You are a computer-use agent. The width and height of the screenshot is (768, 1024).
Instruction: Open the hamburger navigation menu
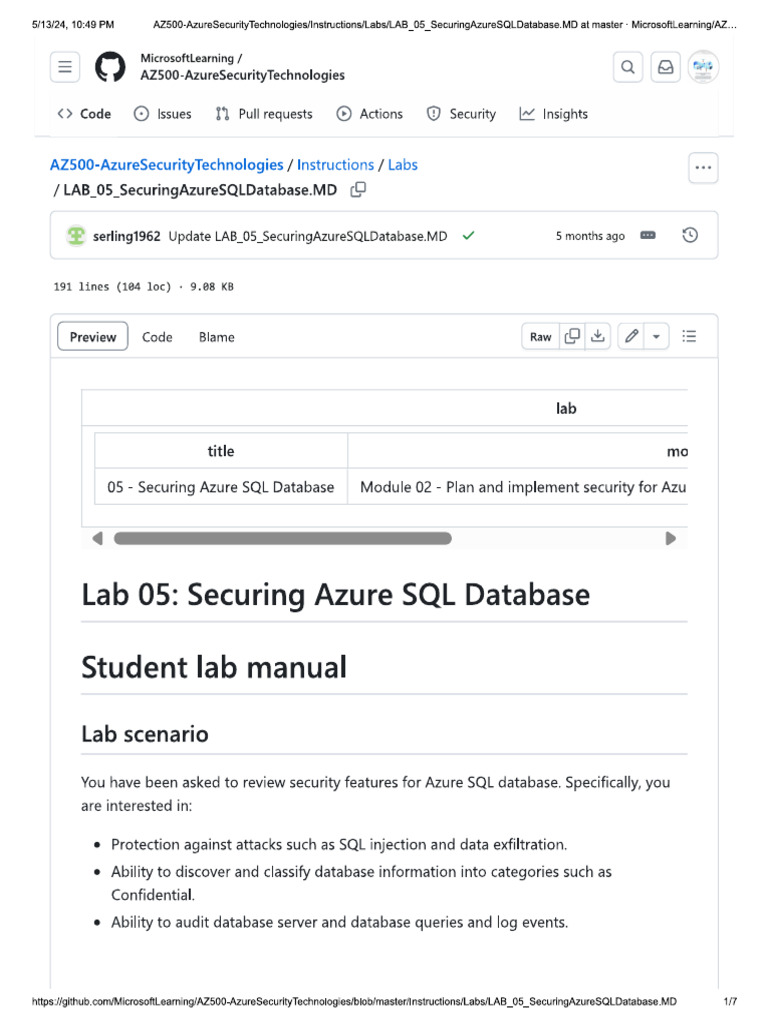pyautogui.click(x=65, y=67)
